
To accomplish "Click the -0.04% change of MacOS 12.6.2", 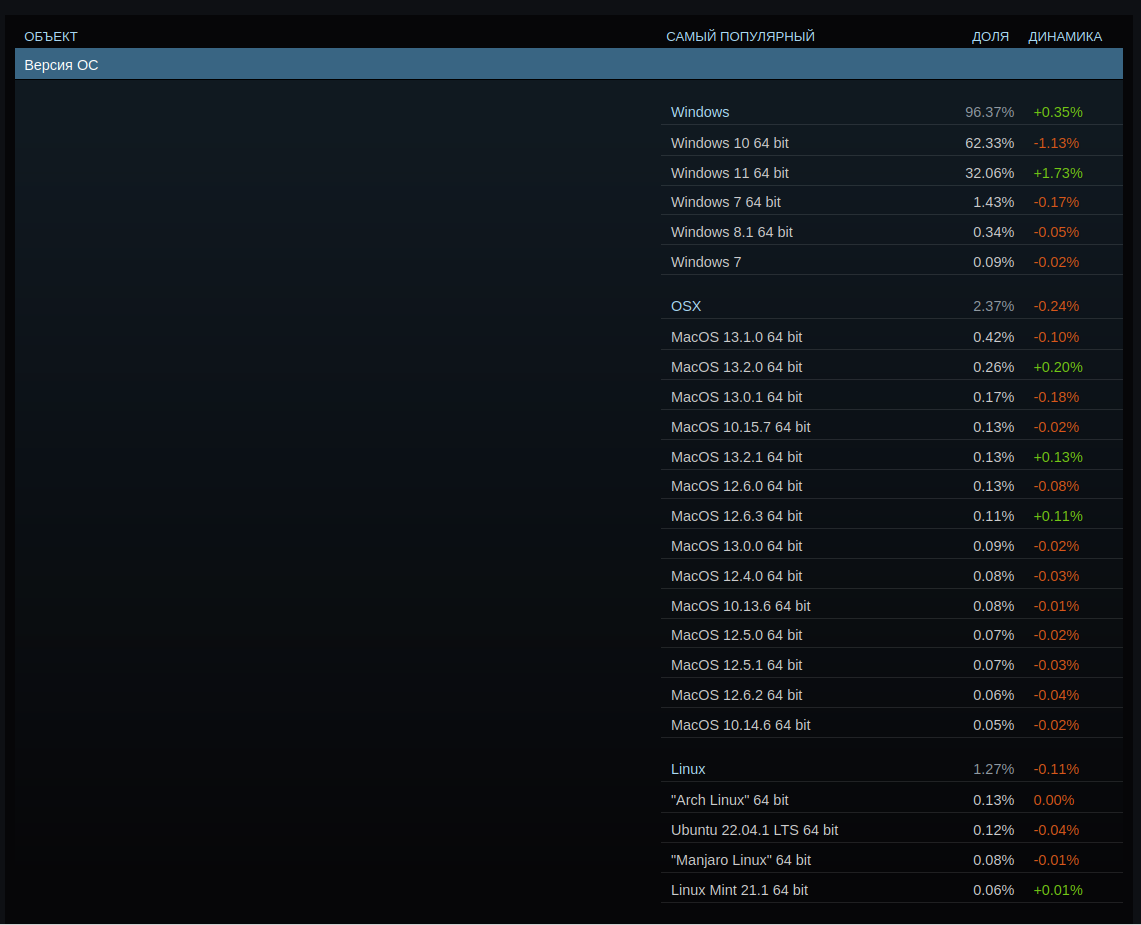I will [x=1056, y=694].
